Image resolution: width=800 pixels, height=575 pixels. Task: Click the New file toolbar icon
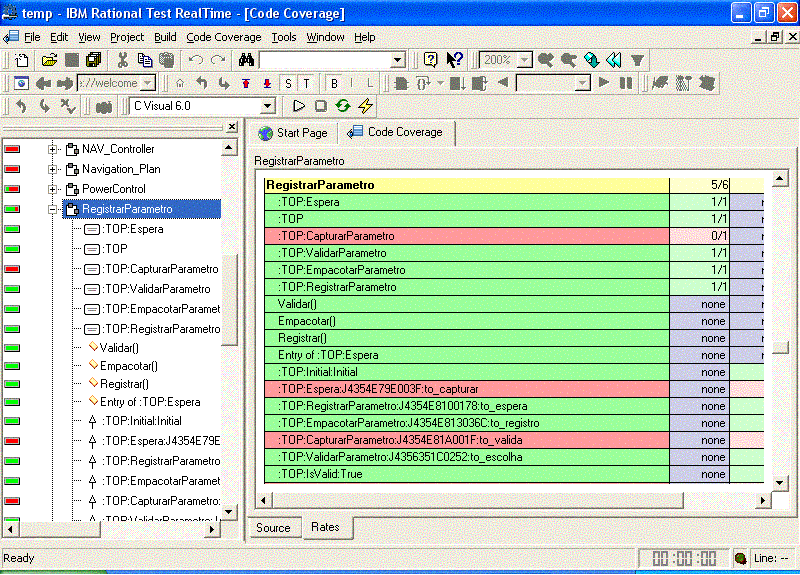click(x=21, y=60)
